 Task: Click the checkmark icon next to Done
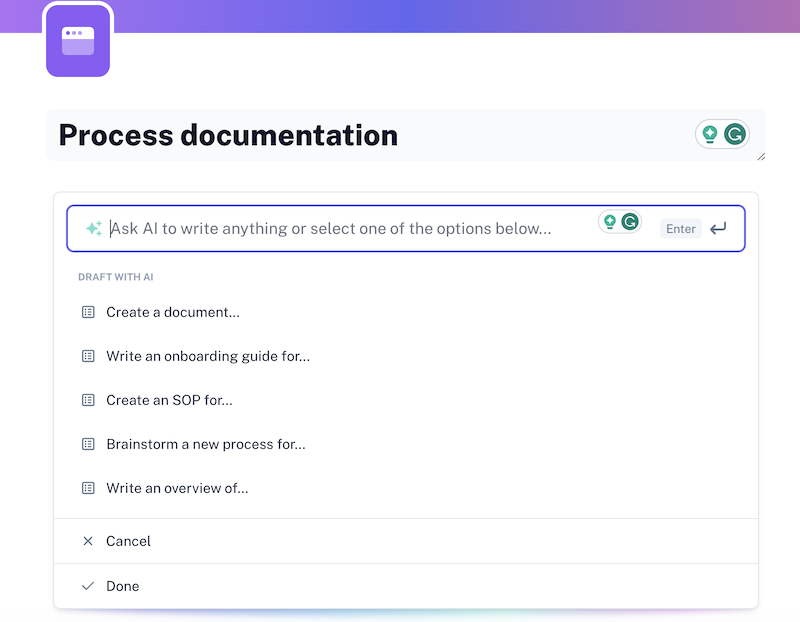[88, 586]
